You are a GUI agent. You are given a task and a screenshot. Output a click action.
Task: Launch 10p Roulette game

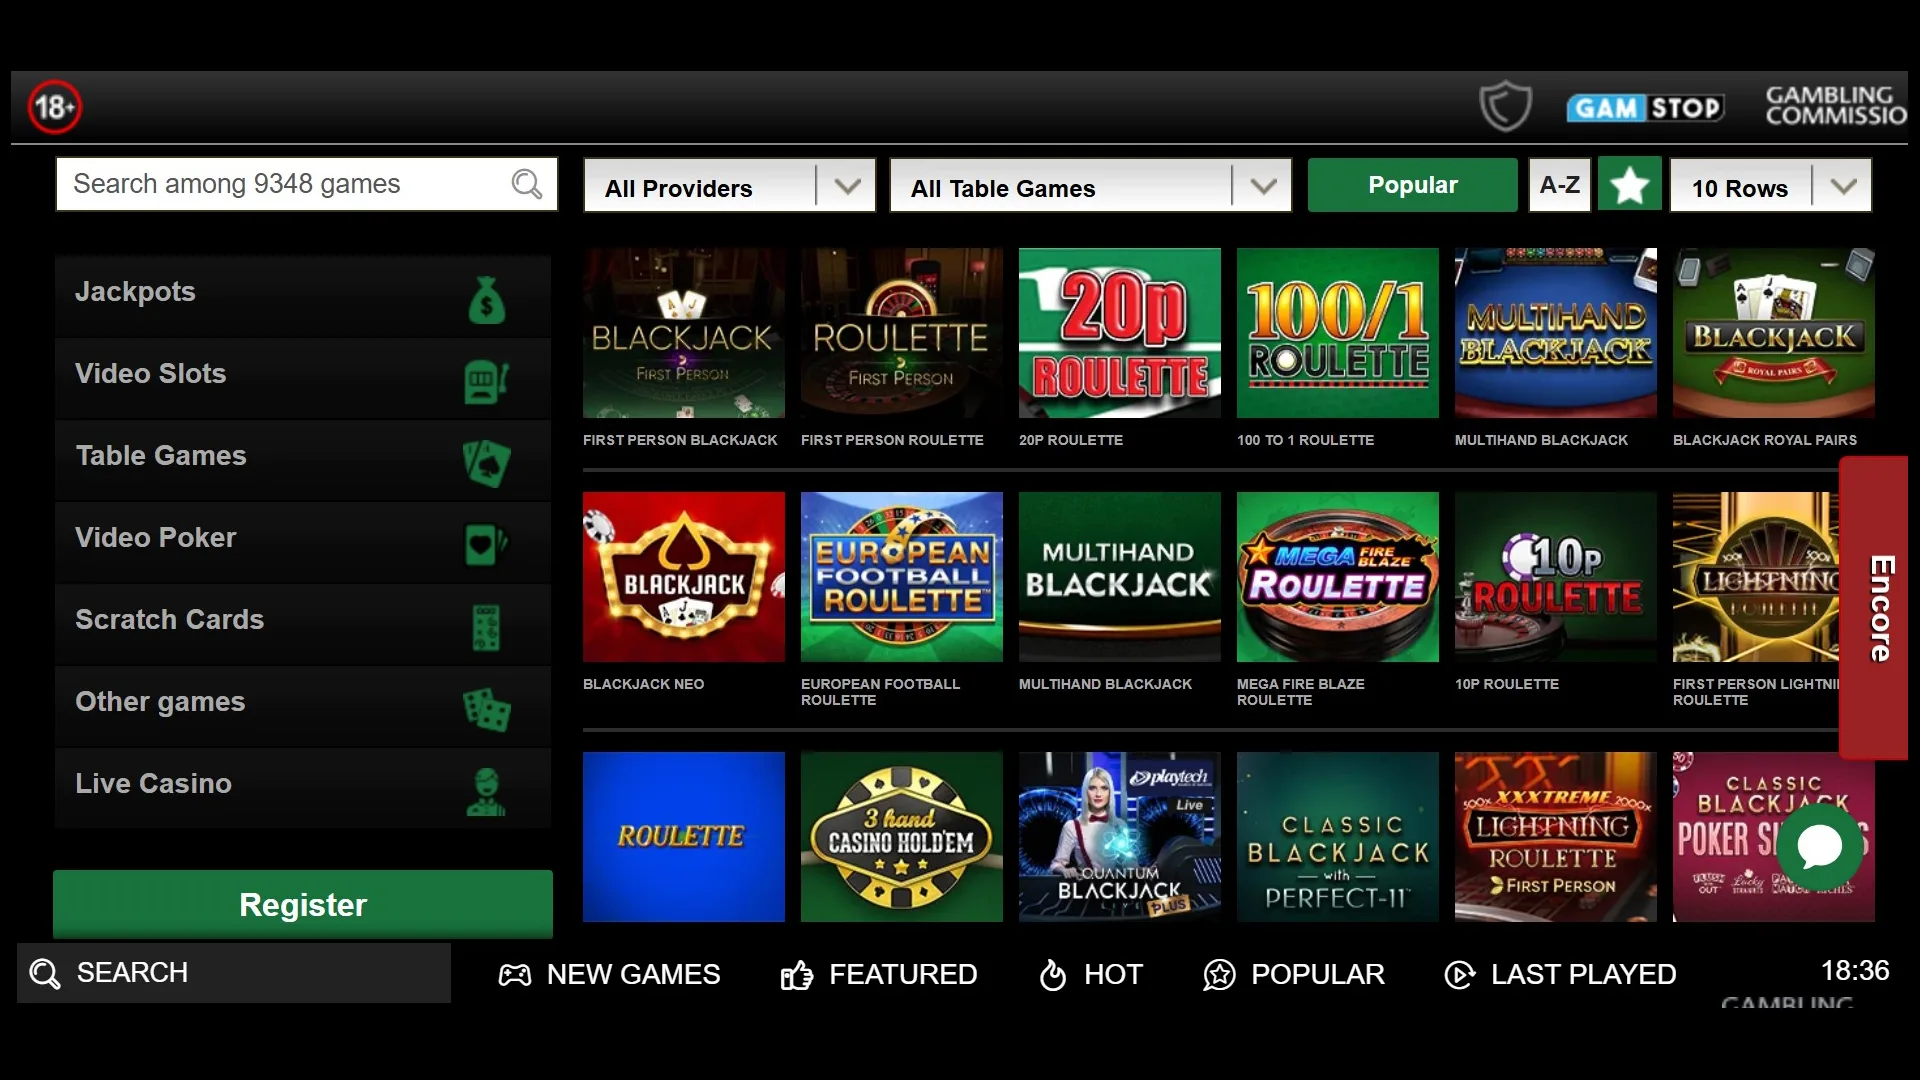1556,577
